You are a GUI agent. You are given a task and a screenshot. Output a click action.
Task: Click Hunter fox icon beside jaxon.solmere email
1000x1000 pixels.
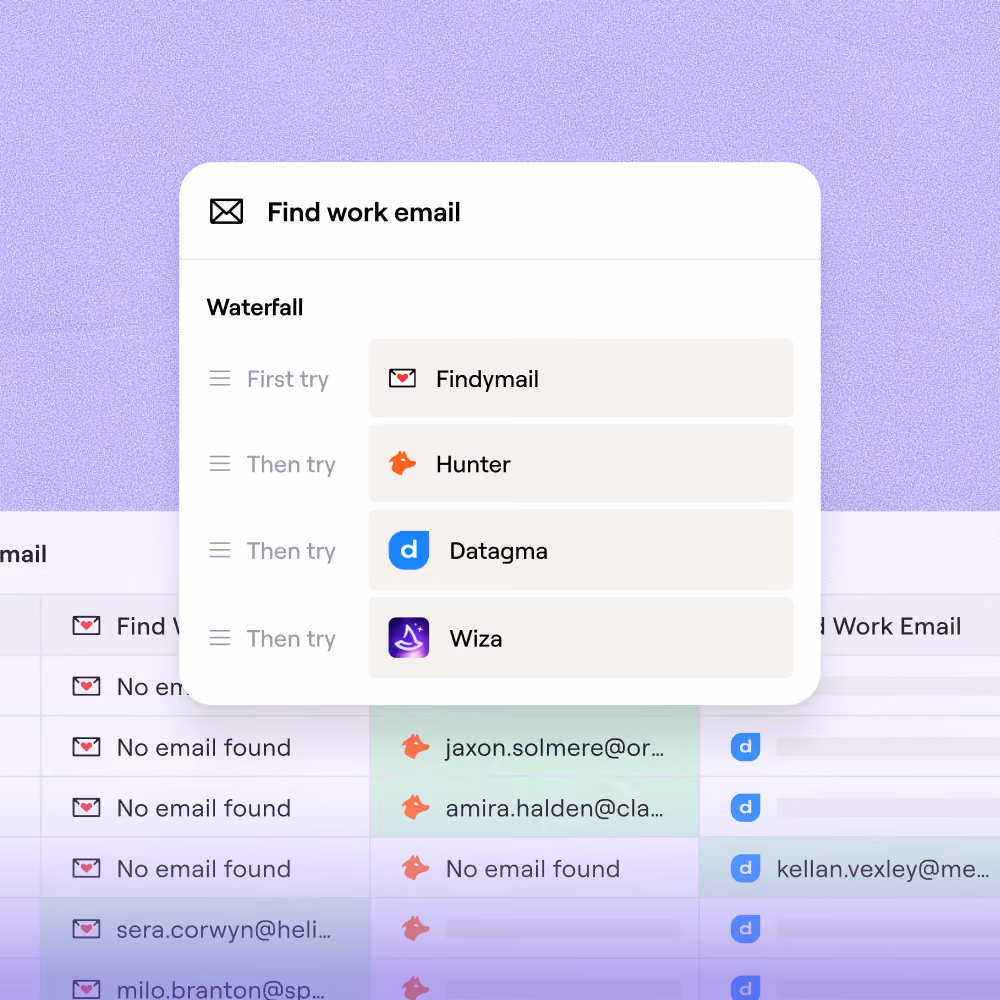(415, 747)
